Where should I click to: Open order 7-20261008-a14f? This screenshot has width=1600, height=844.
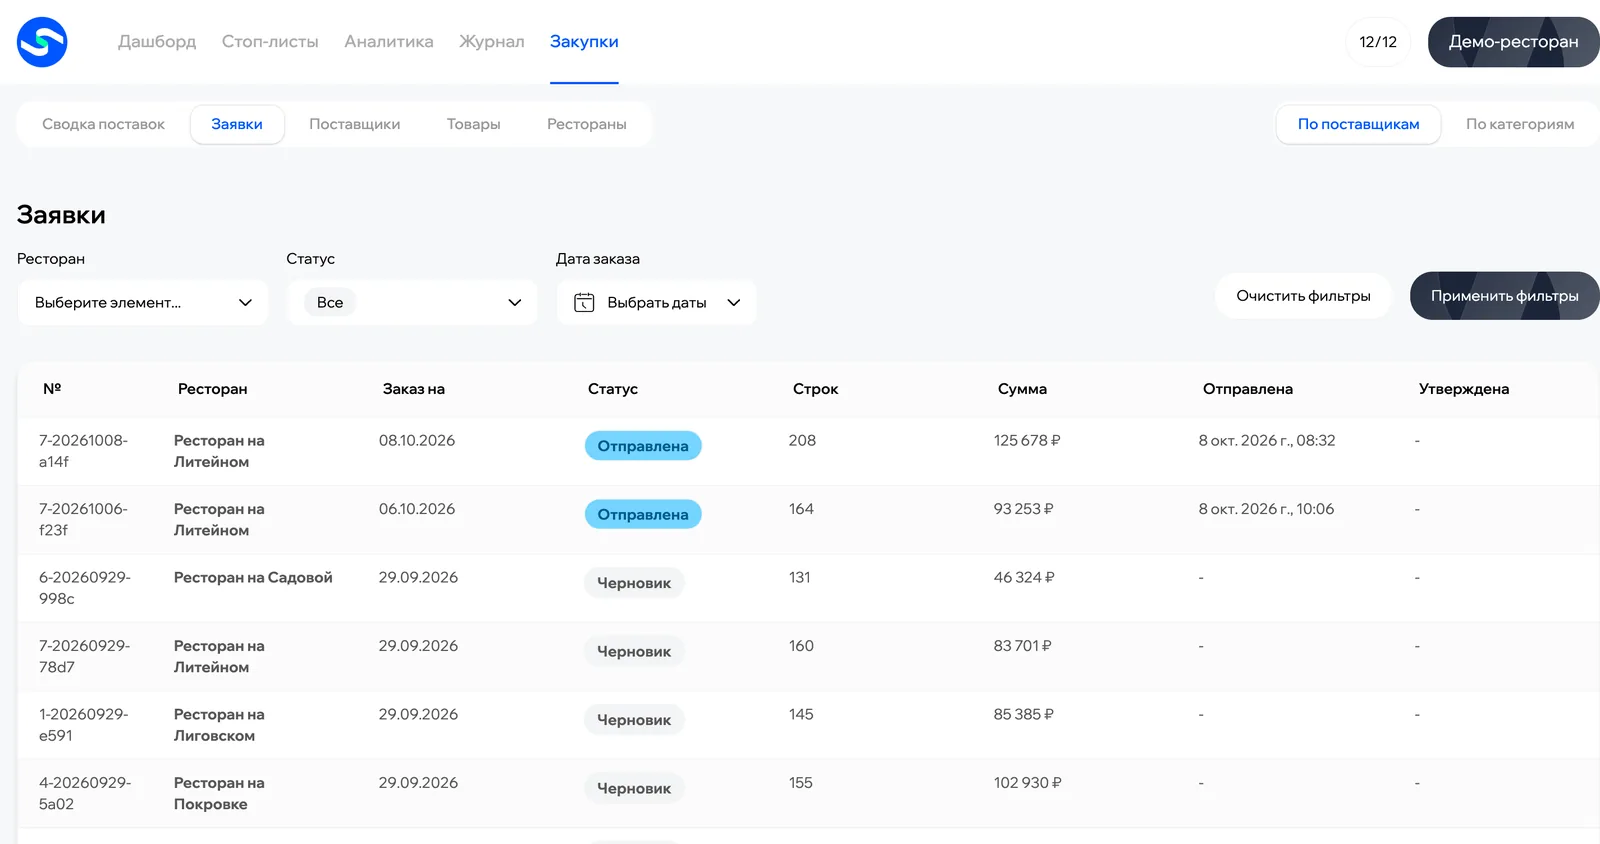[84, 451]
